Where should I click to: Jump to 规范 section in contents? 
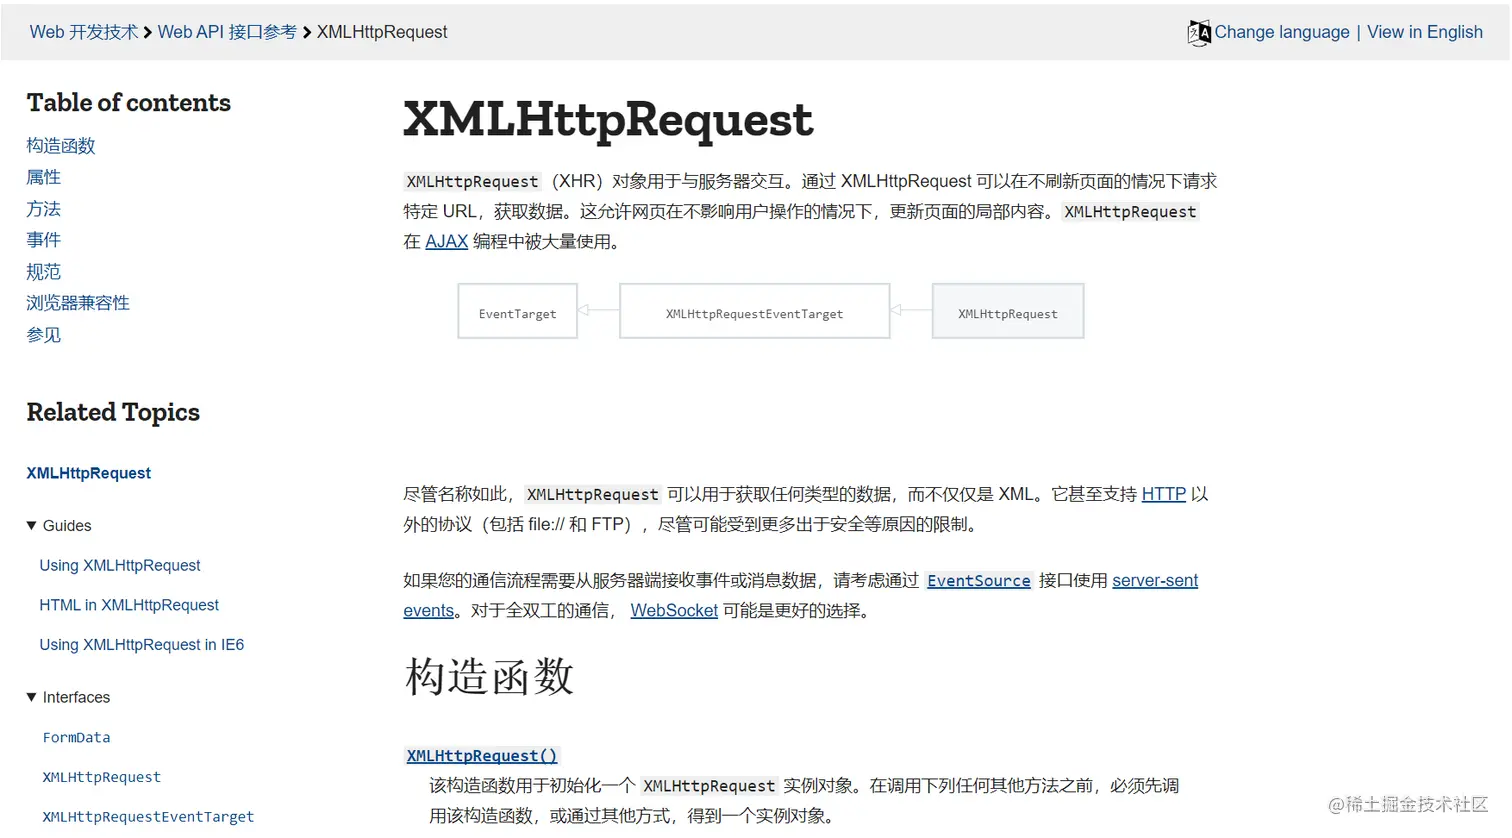pyautogui.click(x=44, y=272)
